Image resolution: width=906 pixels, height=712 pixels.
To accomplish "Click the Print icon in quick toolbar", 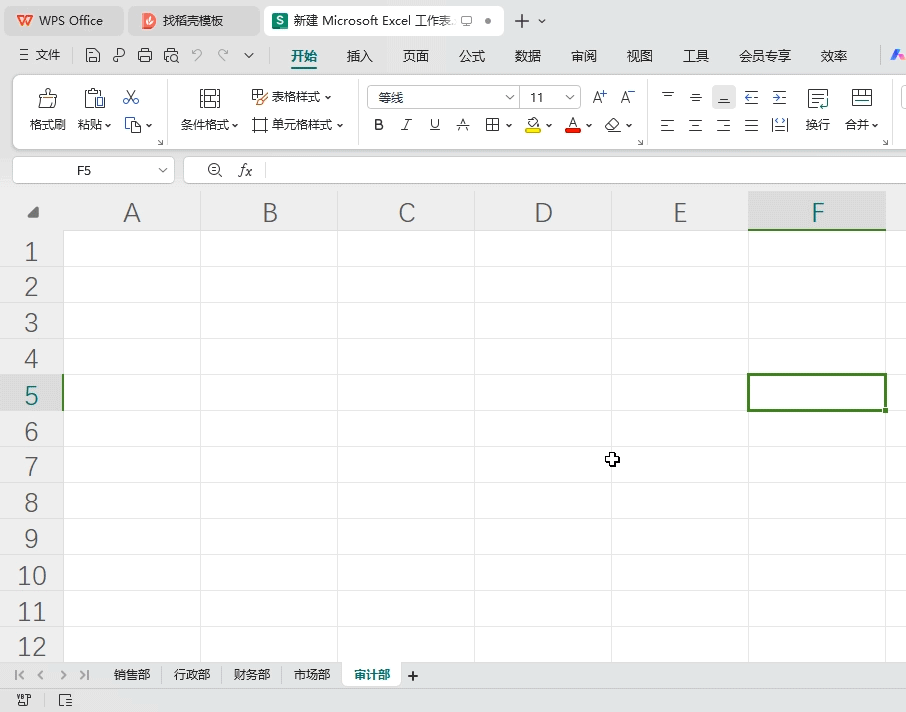I will point(144,55).
